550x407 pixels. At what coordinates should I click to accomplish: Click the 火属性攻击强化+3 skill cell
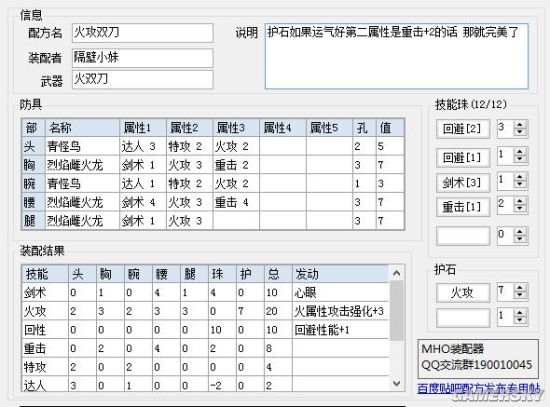tap(341, 311)
